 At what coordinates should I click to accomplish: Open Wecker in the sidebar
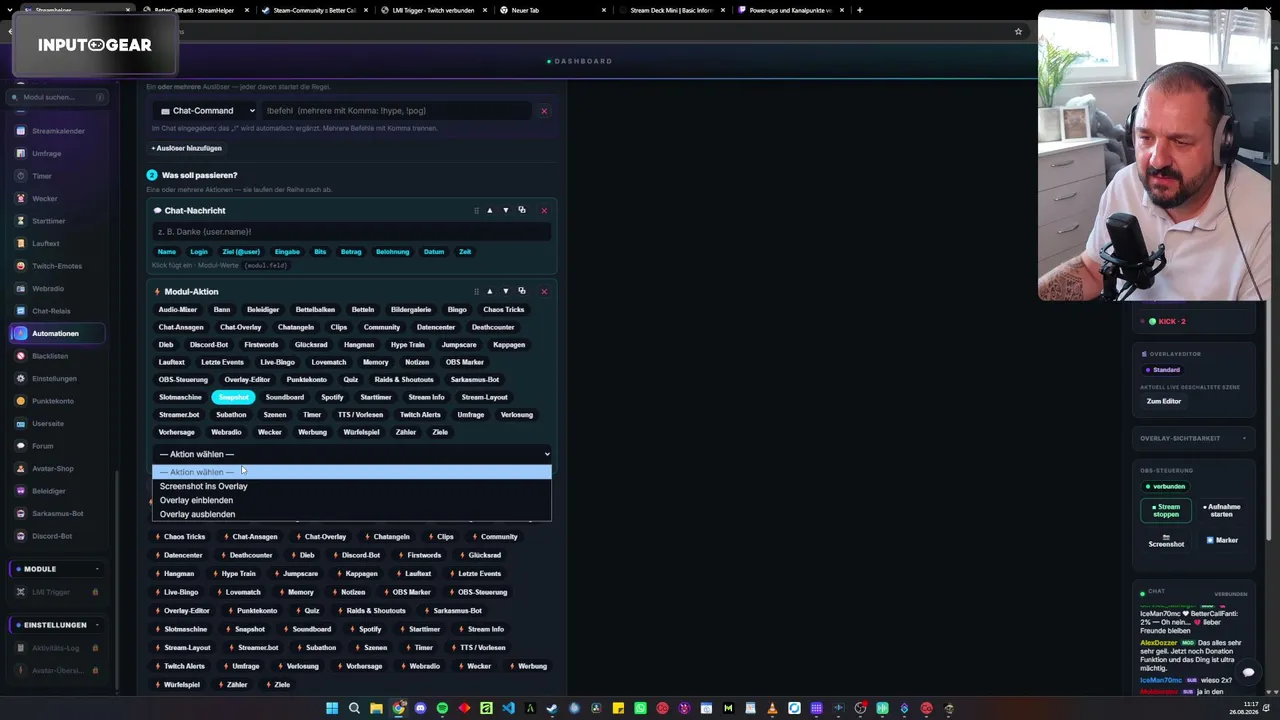coord(45,198)
